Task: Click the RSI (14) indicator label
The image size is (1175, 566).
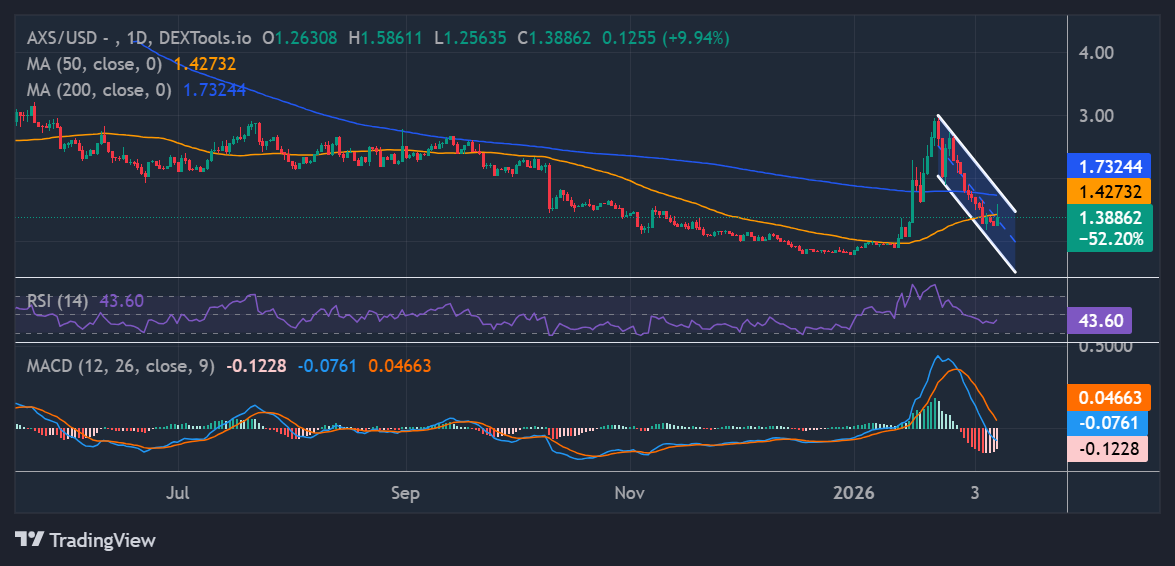Action: (58, 301)
